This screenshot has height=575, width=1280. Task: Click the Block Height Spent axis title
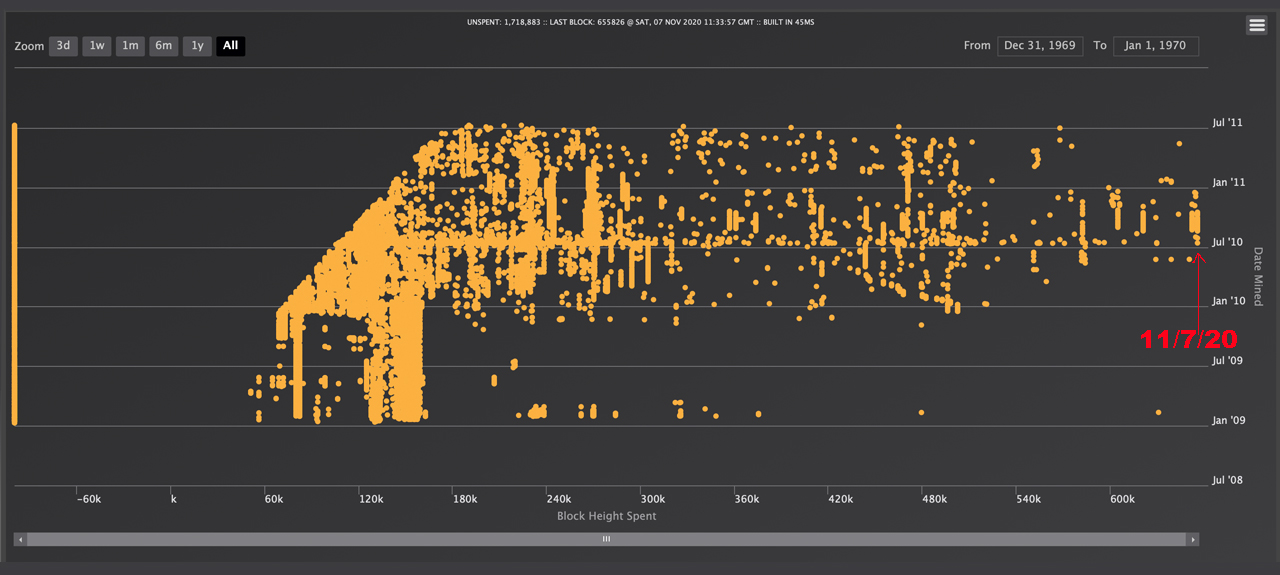pos(606,516)
